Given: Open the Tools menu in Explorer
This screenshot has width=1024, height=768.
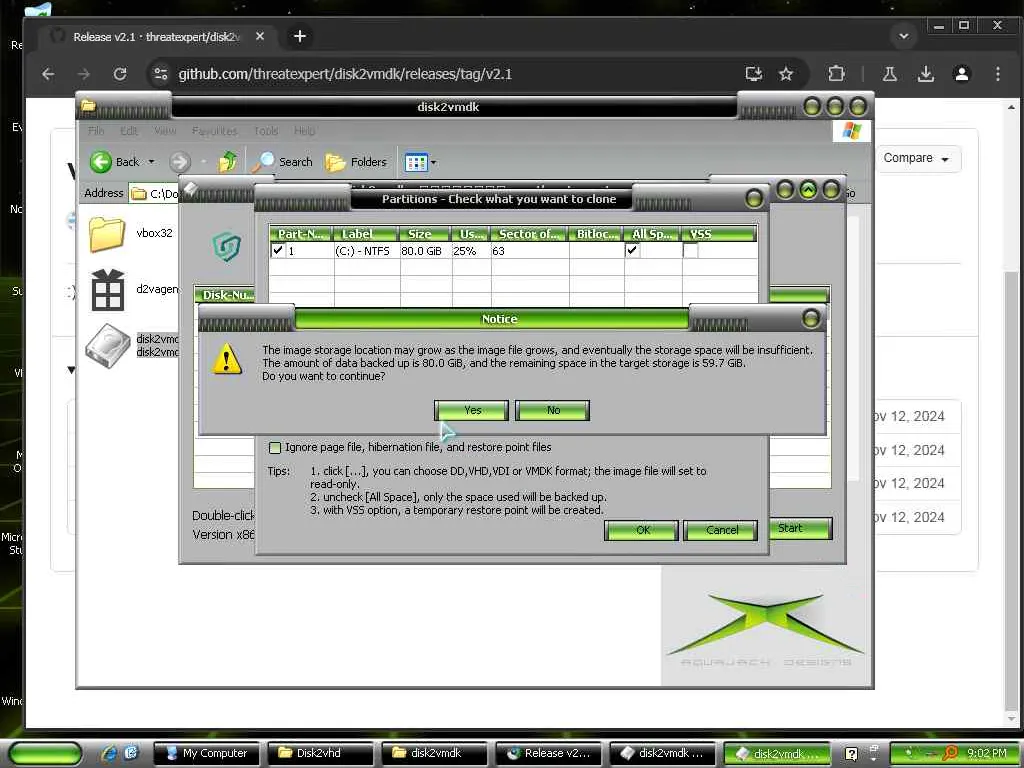Looking at the screenshot, I should [266, 131].
